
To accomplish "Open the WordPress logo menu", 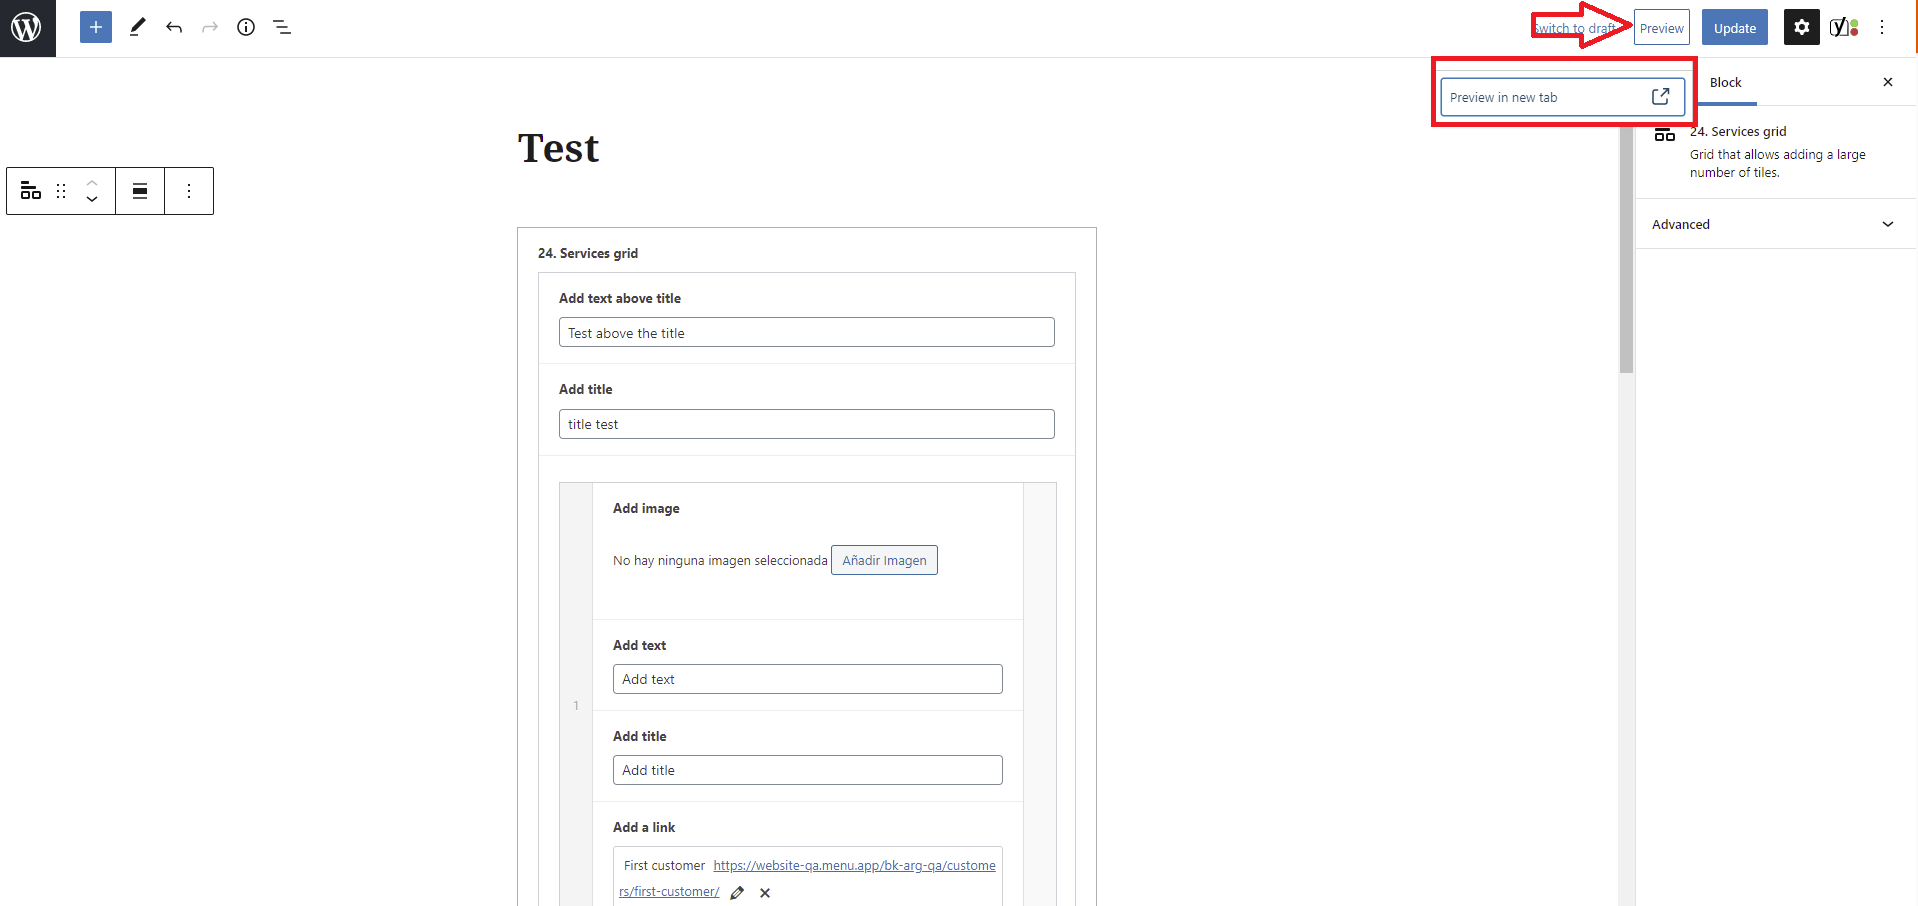I will (x=27, y=28).
